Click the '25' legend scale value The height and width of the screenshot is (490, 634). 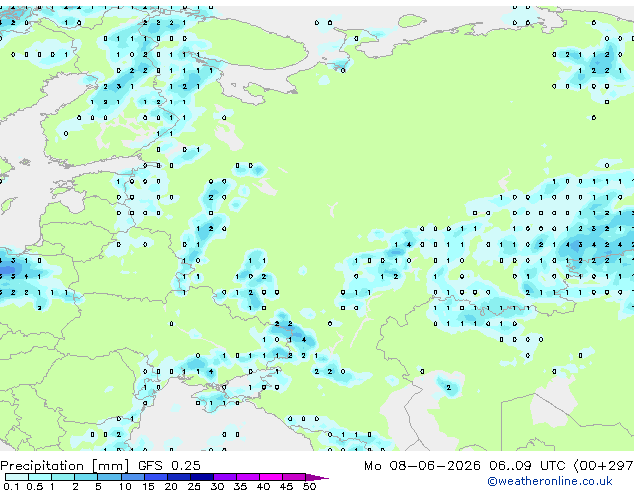(x=194, y=486)
